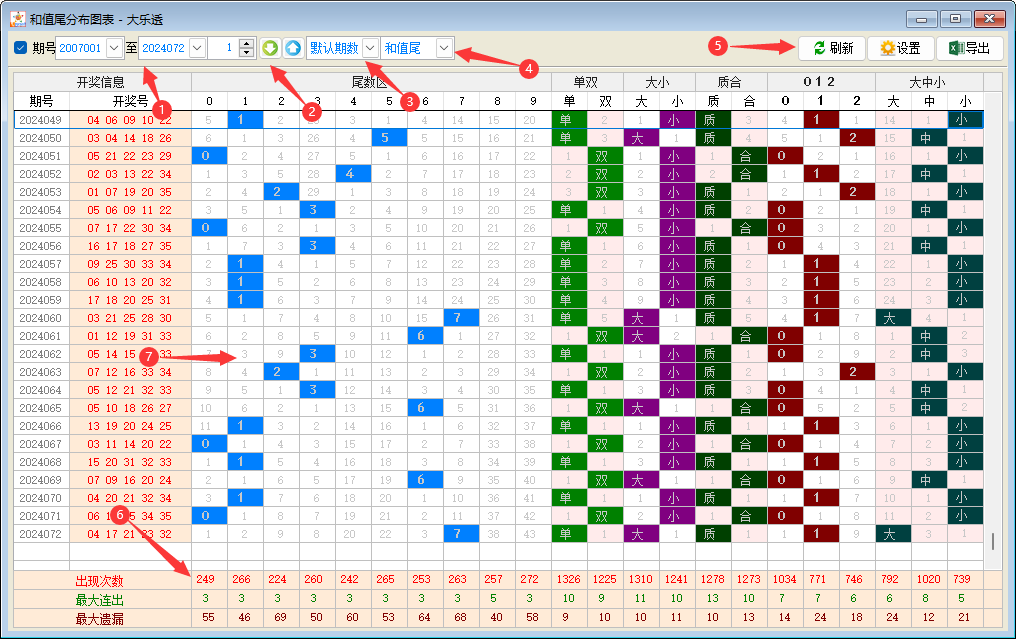Select the row for period 2024060
This screenshot has width=1016, height=639.
coord(40,318)
